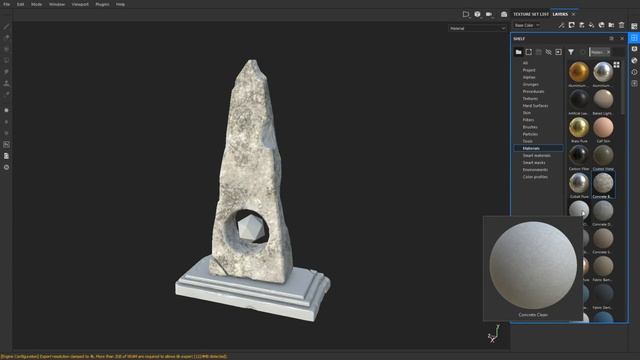
Task: Select Project category in shelf tree
Action: [x=529, y=70]
